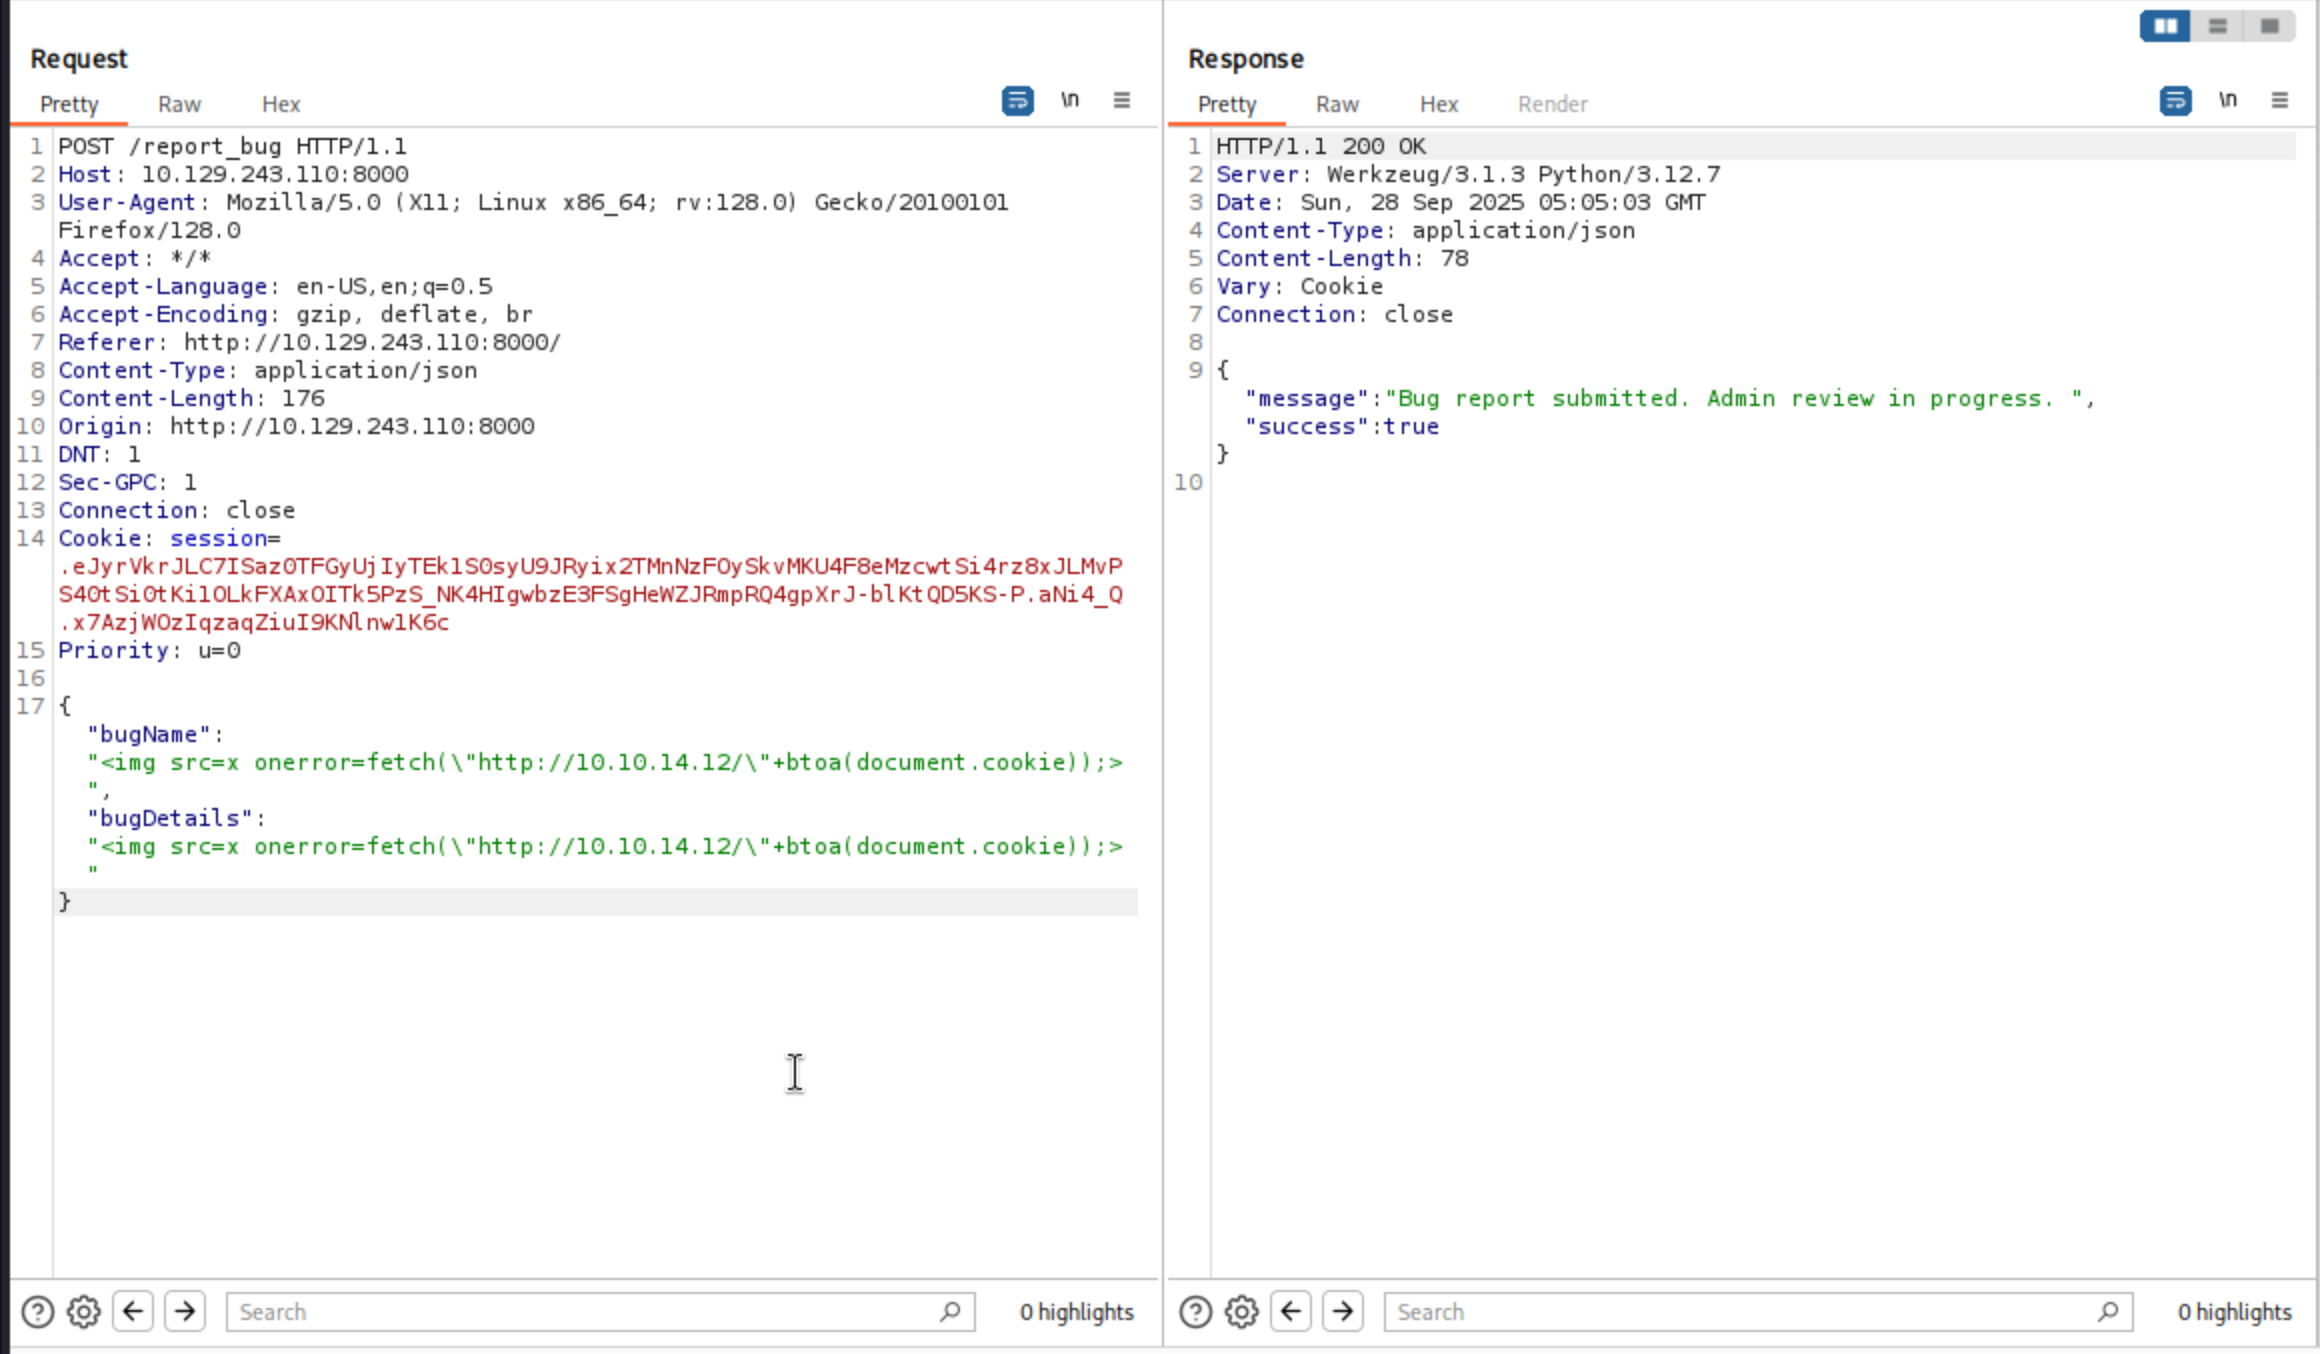The image size is (2320, 1354).
Task: Show non-printable chars \n in Response pane
Action: (2228, 100)
